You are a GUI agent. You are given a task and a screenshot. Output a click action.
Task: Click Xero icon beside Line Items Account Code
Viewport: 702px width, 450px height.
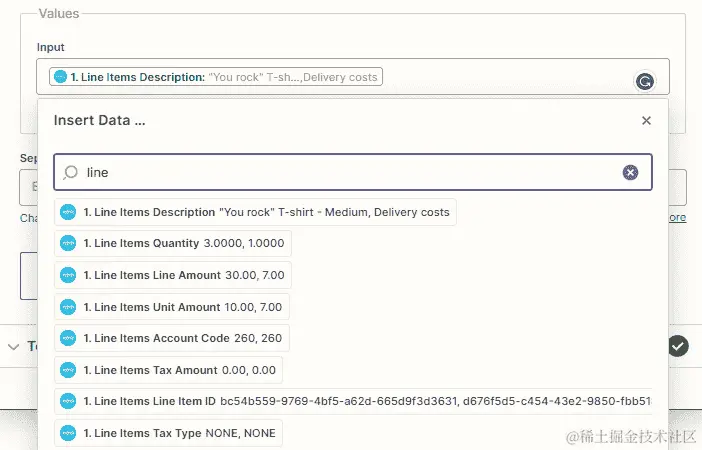[68, 338]
